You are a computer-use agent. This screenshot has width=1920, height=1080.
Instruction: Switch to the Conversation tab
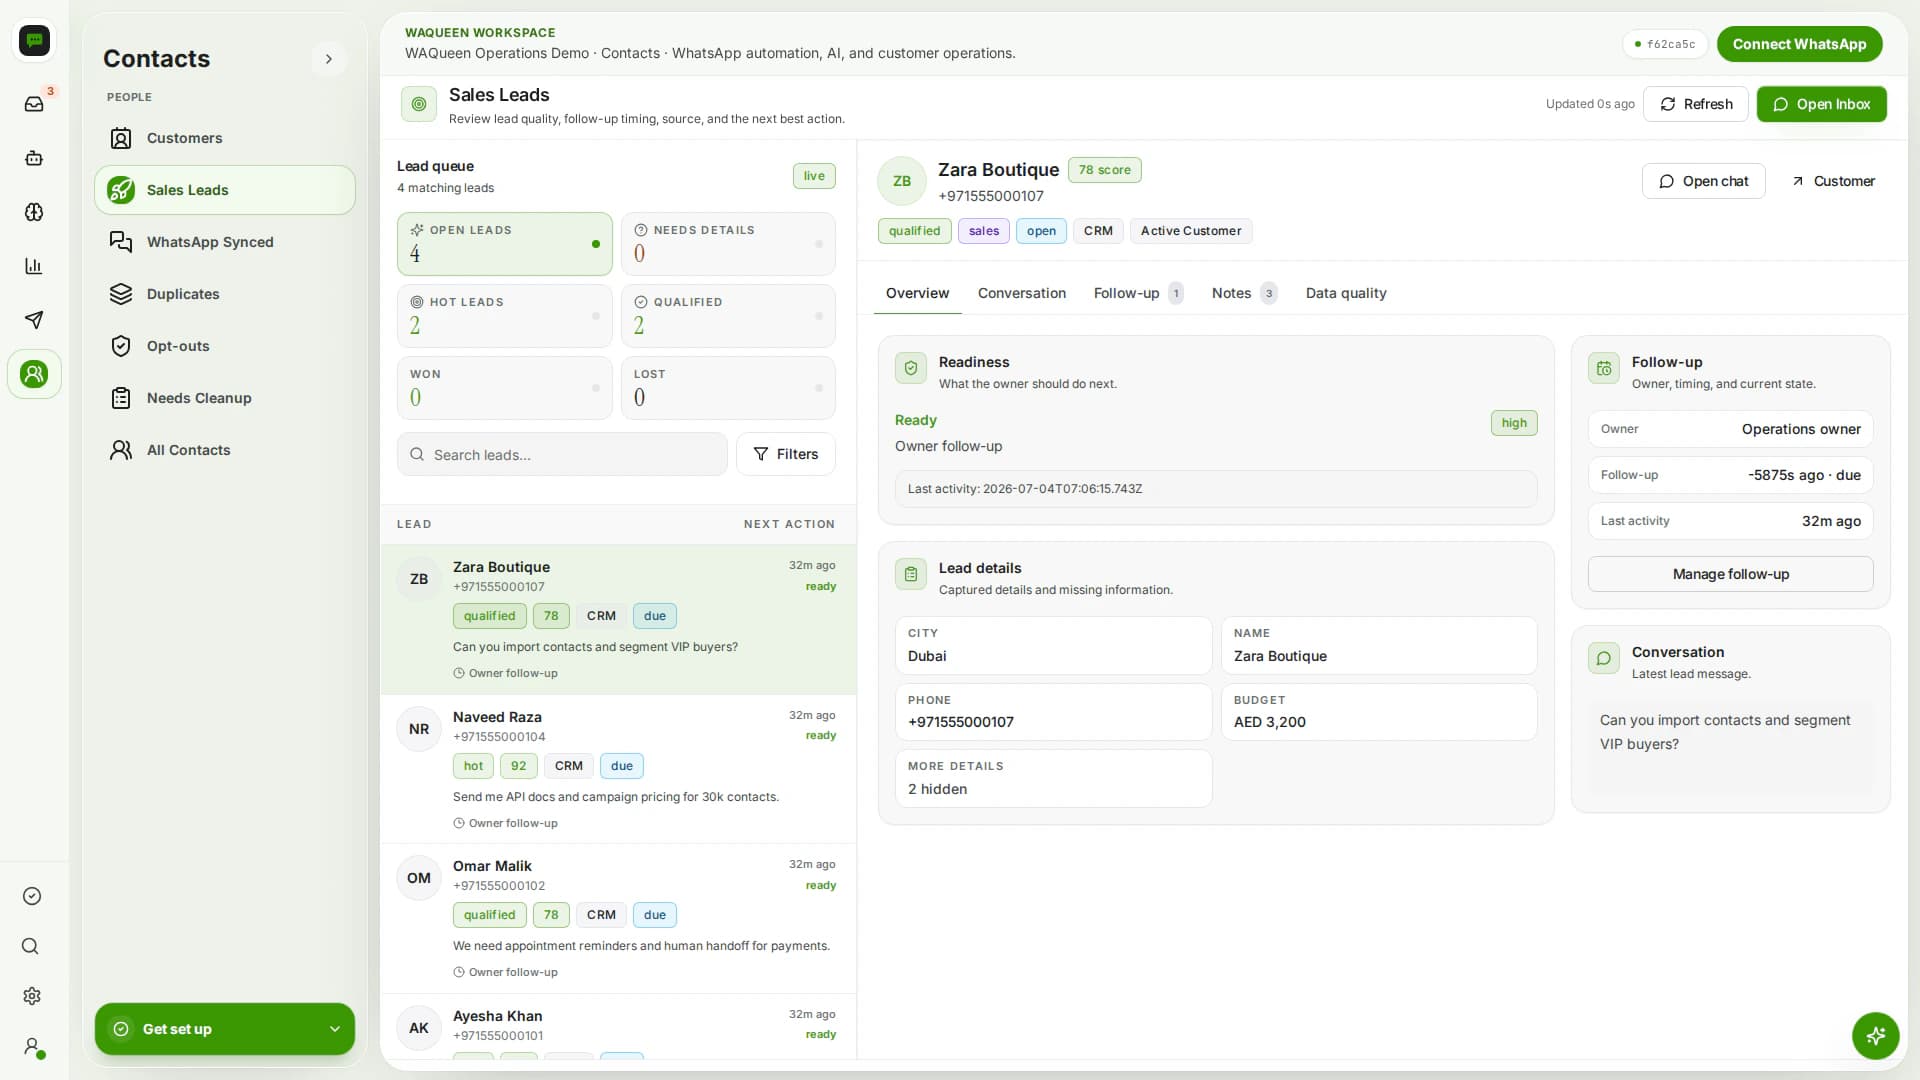(1022, 293)
